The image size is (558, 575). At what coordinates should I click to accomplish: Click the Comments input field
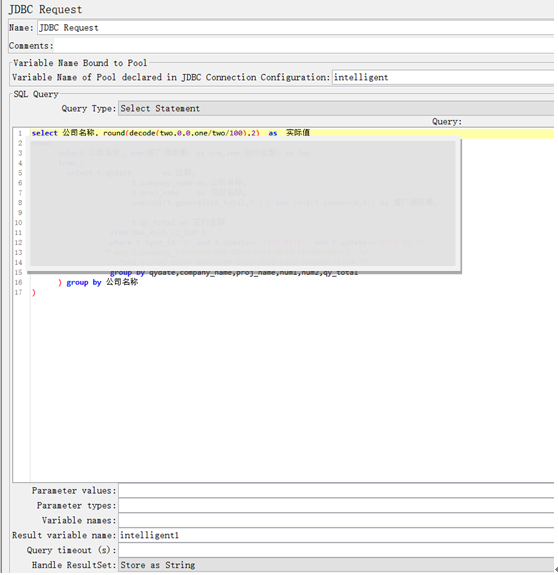[304, 46]
